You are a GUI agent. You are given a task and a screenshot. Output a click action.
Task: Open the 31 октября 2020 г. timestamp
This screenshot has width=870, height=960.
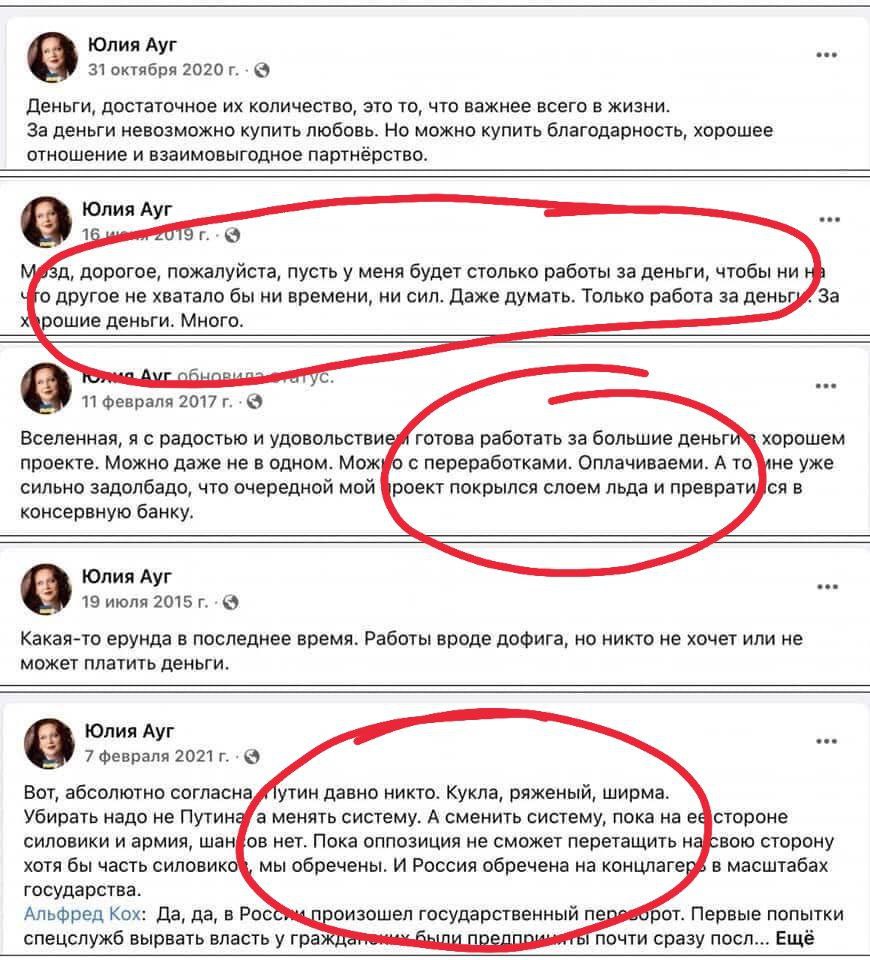point(163,70)
